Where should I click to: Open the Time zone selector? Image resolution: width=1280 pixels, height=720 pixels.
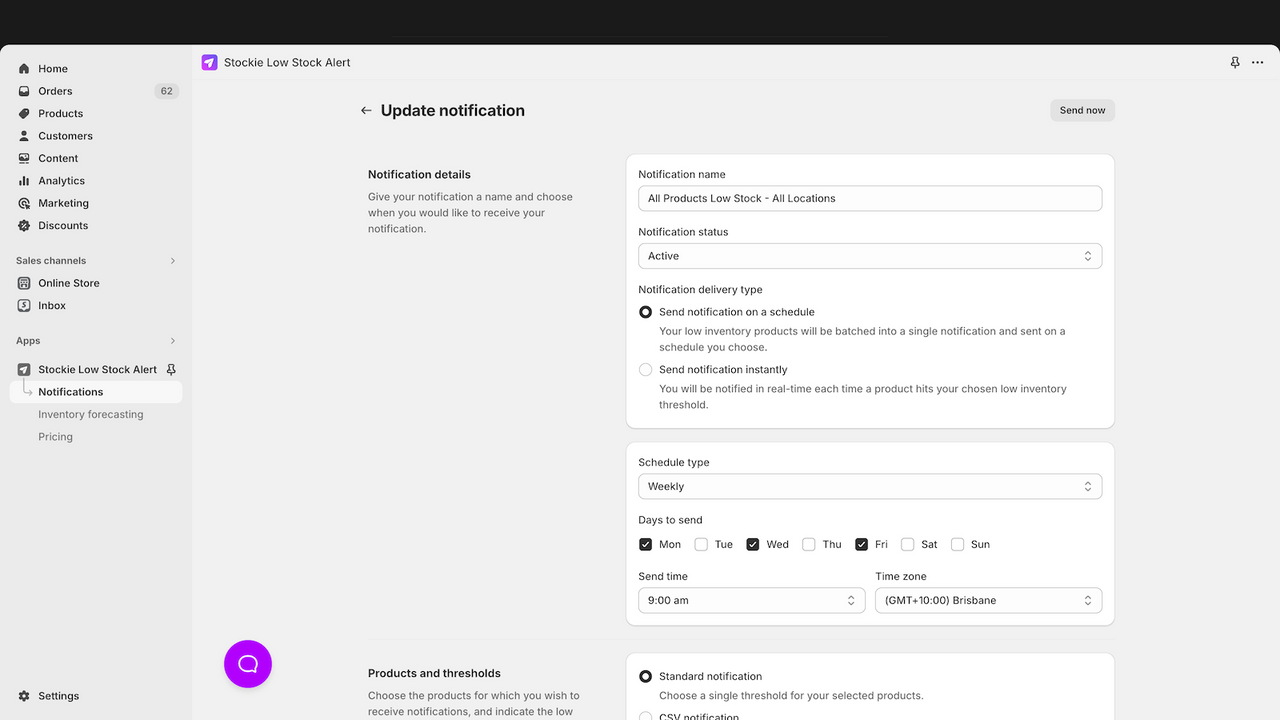(988, 600)
